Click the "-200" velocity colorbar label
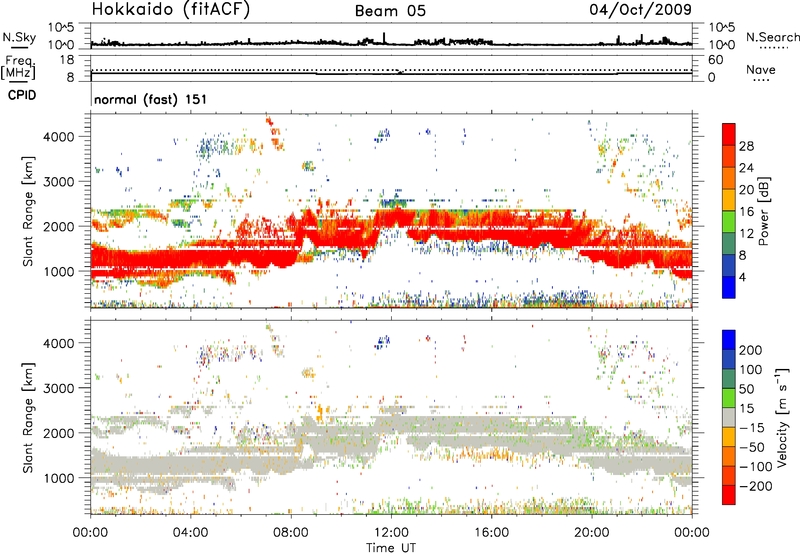The image size is (800, 554). pyautogui.click(x=756, y=486)
